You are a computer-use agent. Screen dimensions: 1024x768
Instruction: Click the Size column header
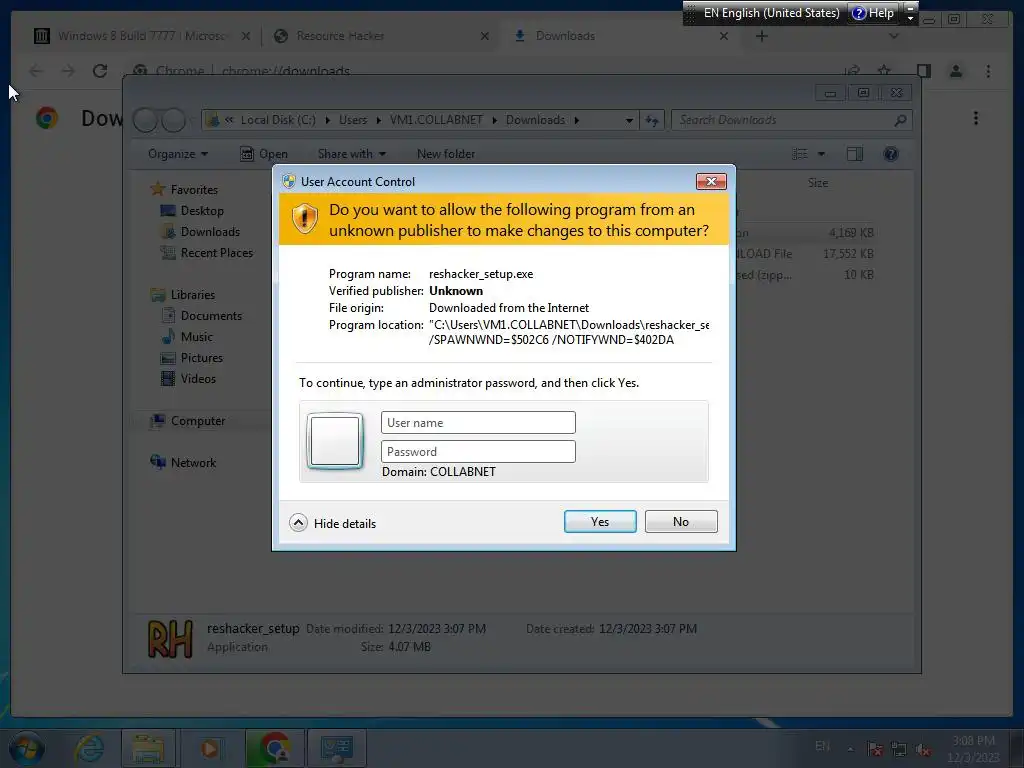(818, 183)
